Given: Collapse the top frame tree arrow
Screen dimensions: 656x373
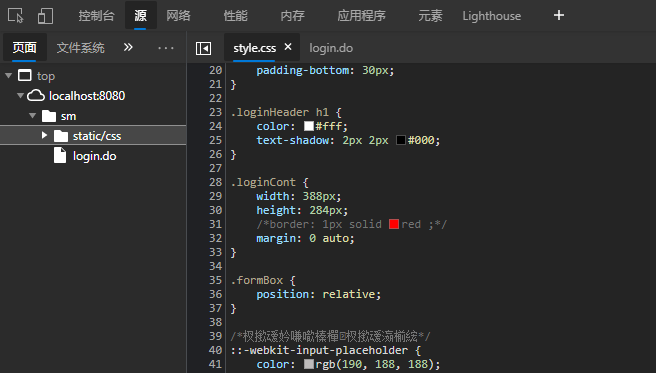Looking at the screenshot, I should [x=8, y=76].
